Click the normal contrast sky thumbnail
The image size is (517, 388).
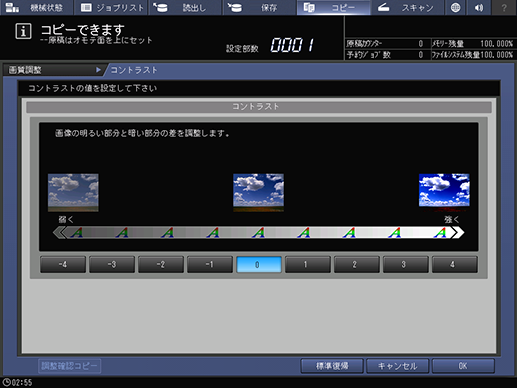click(x=258, y=192)
